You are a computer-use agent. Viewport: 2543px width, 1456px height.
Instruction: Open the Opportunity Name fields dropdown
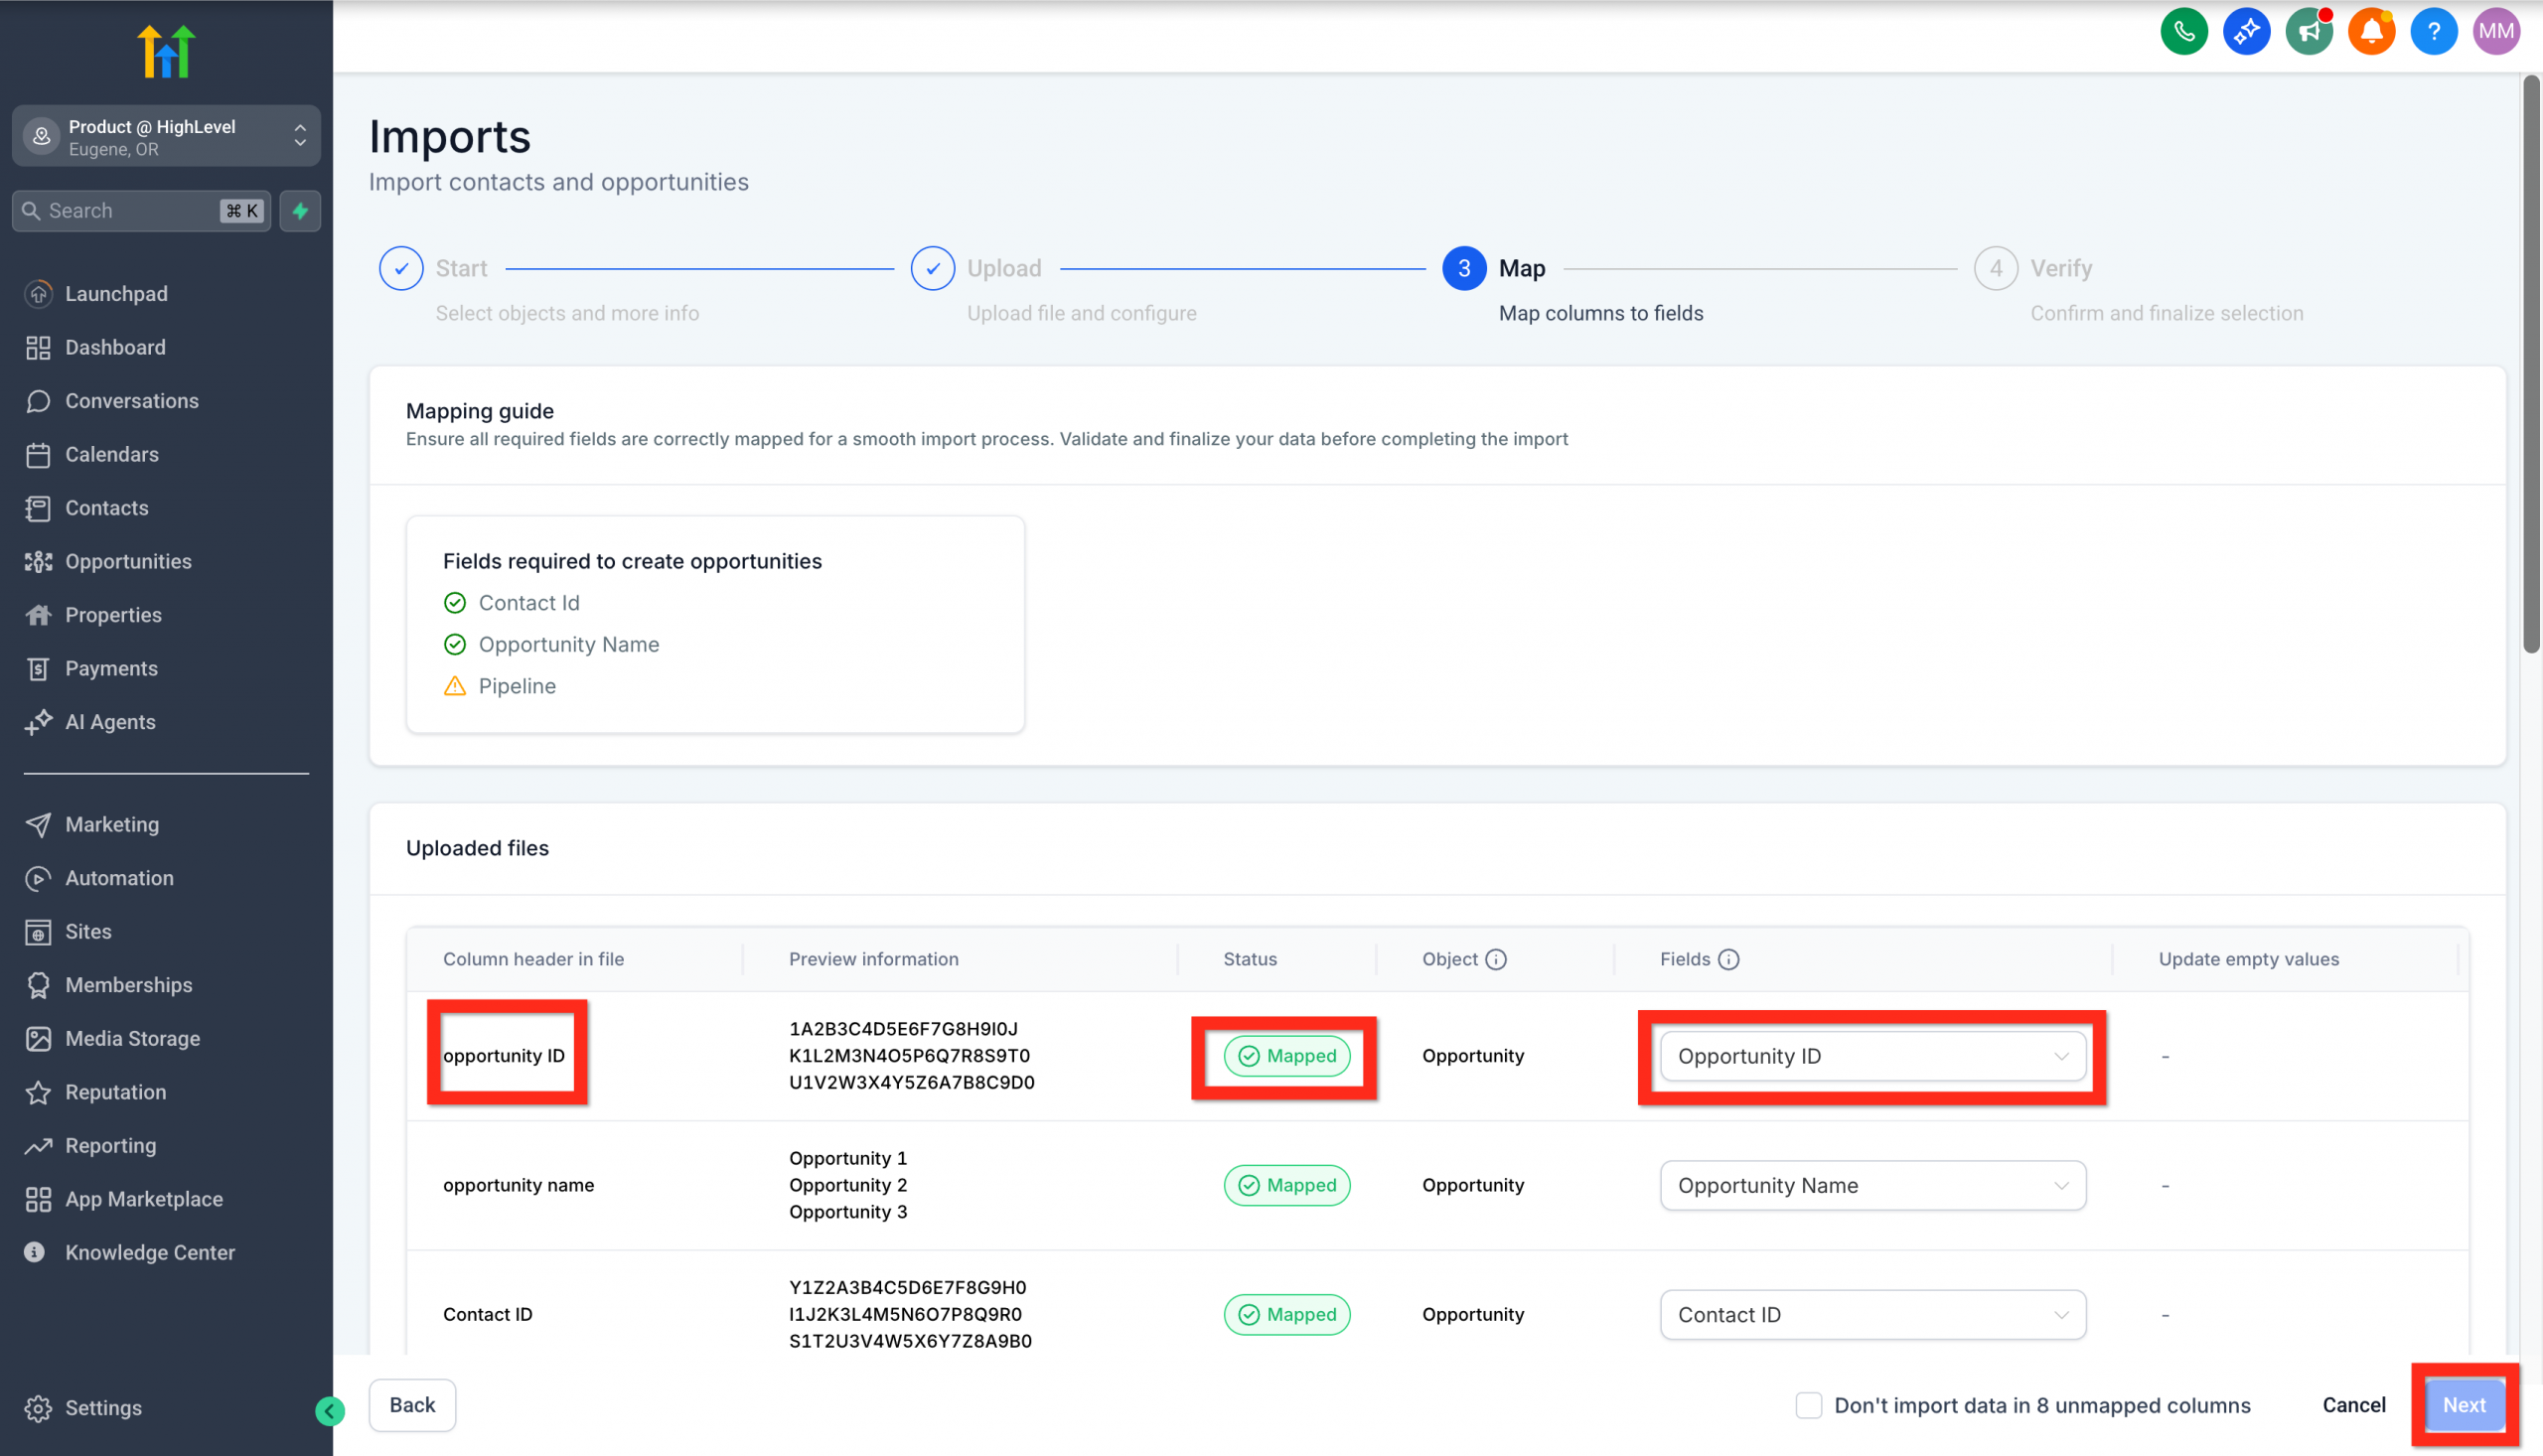(1871, 1185)
